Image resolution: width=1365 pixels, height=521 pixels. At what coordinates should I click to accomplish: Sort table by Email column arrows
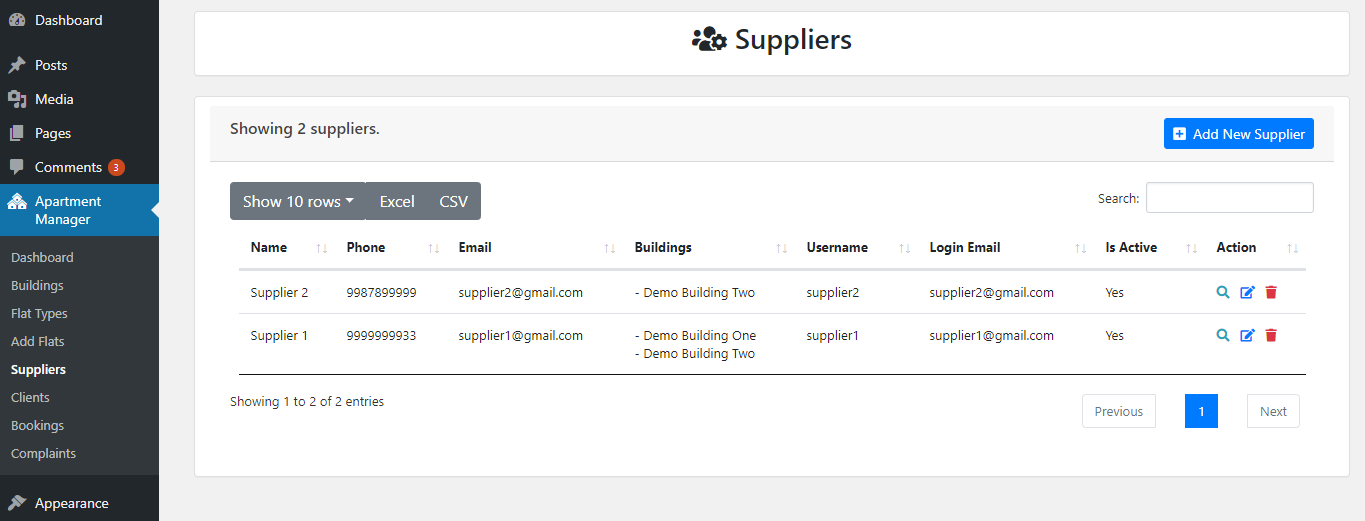[x=609, y=248]
